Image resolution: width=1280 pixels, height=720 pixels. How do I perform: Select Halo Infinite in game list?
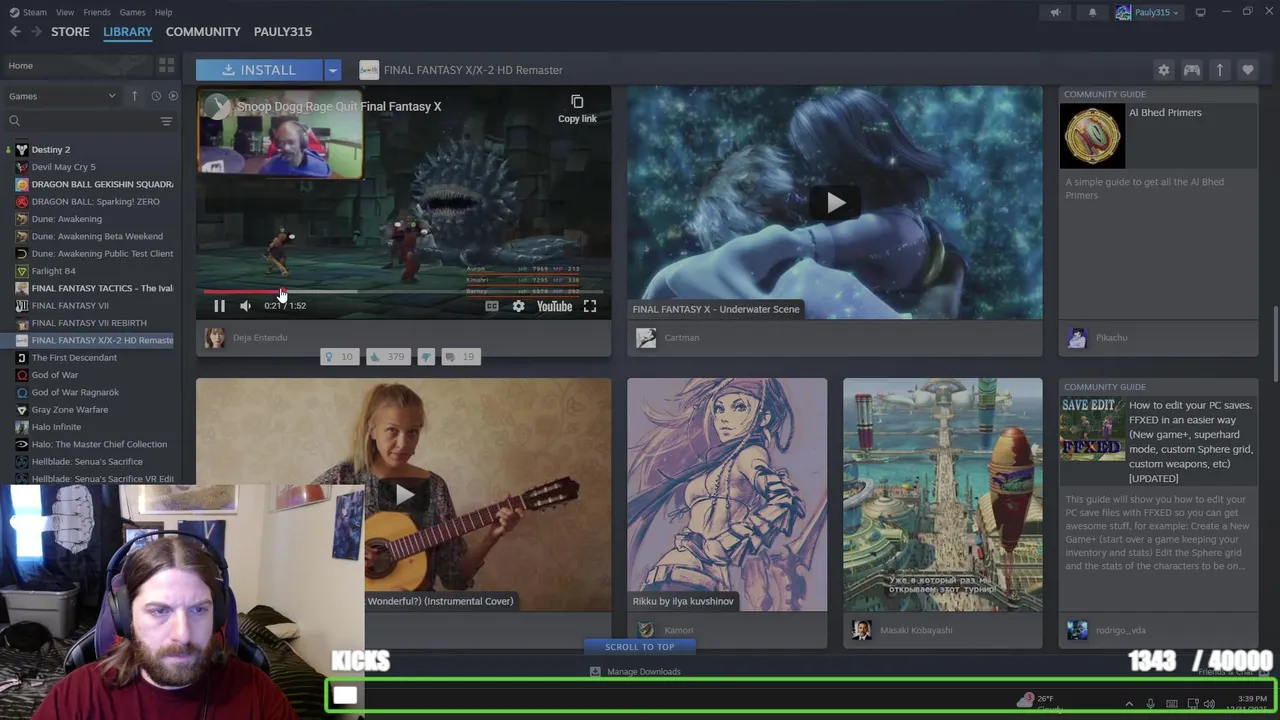click(56, 427)
